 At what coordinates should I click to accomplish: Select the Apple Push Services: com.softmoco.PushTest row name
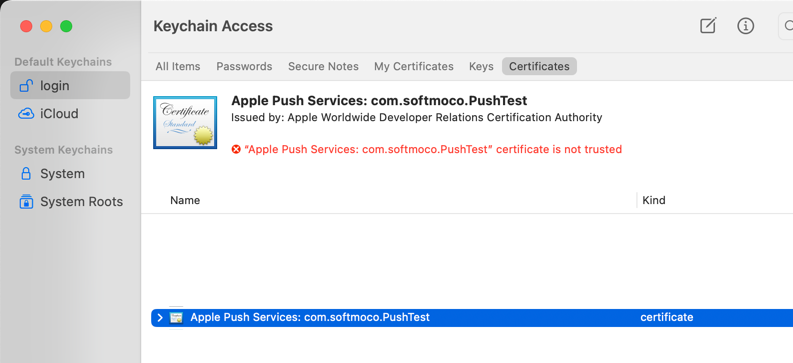(x=310, y=317)
